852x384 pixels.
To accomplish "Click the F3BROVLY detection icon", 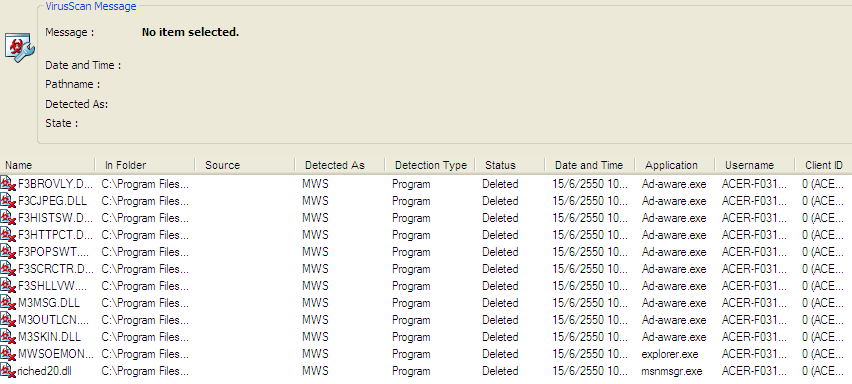I will (x=8, y=184).
